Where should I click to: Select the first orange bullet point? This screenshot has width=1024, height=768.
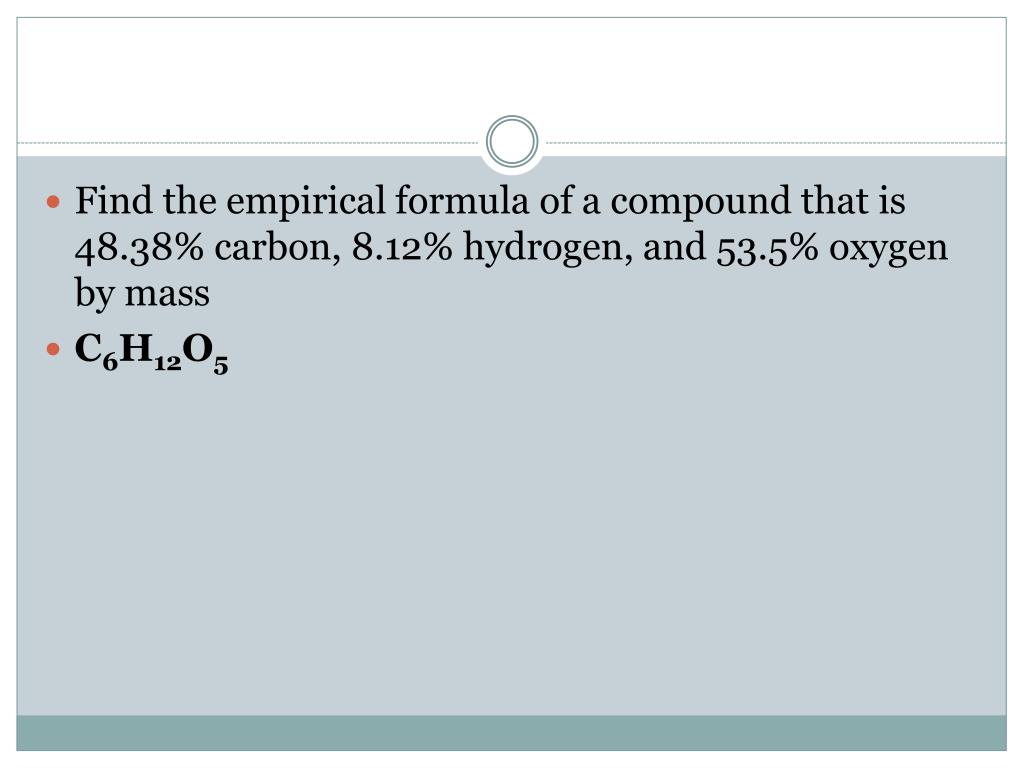54,201
